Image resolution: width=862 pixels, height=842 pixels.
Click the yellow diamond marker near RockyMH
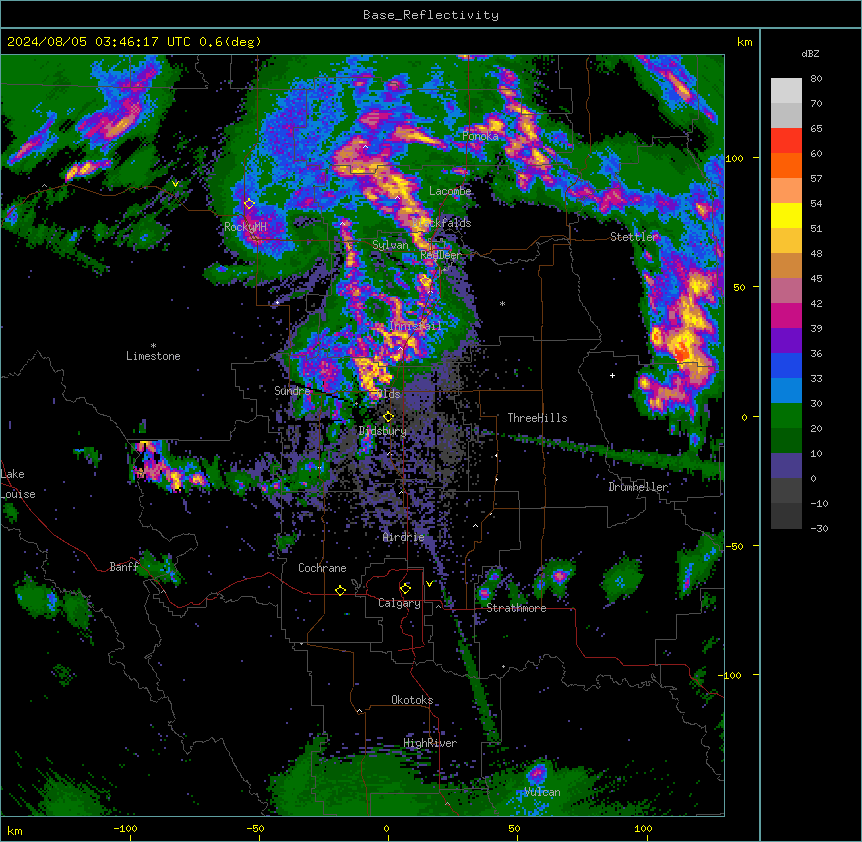249,204
